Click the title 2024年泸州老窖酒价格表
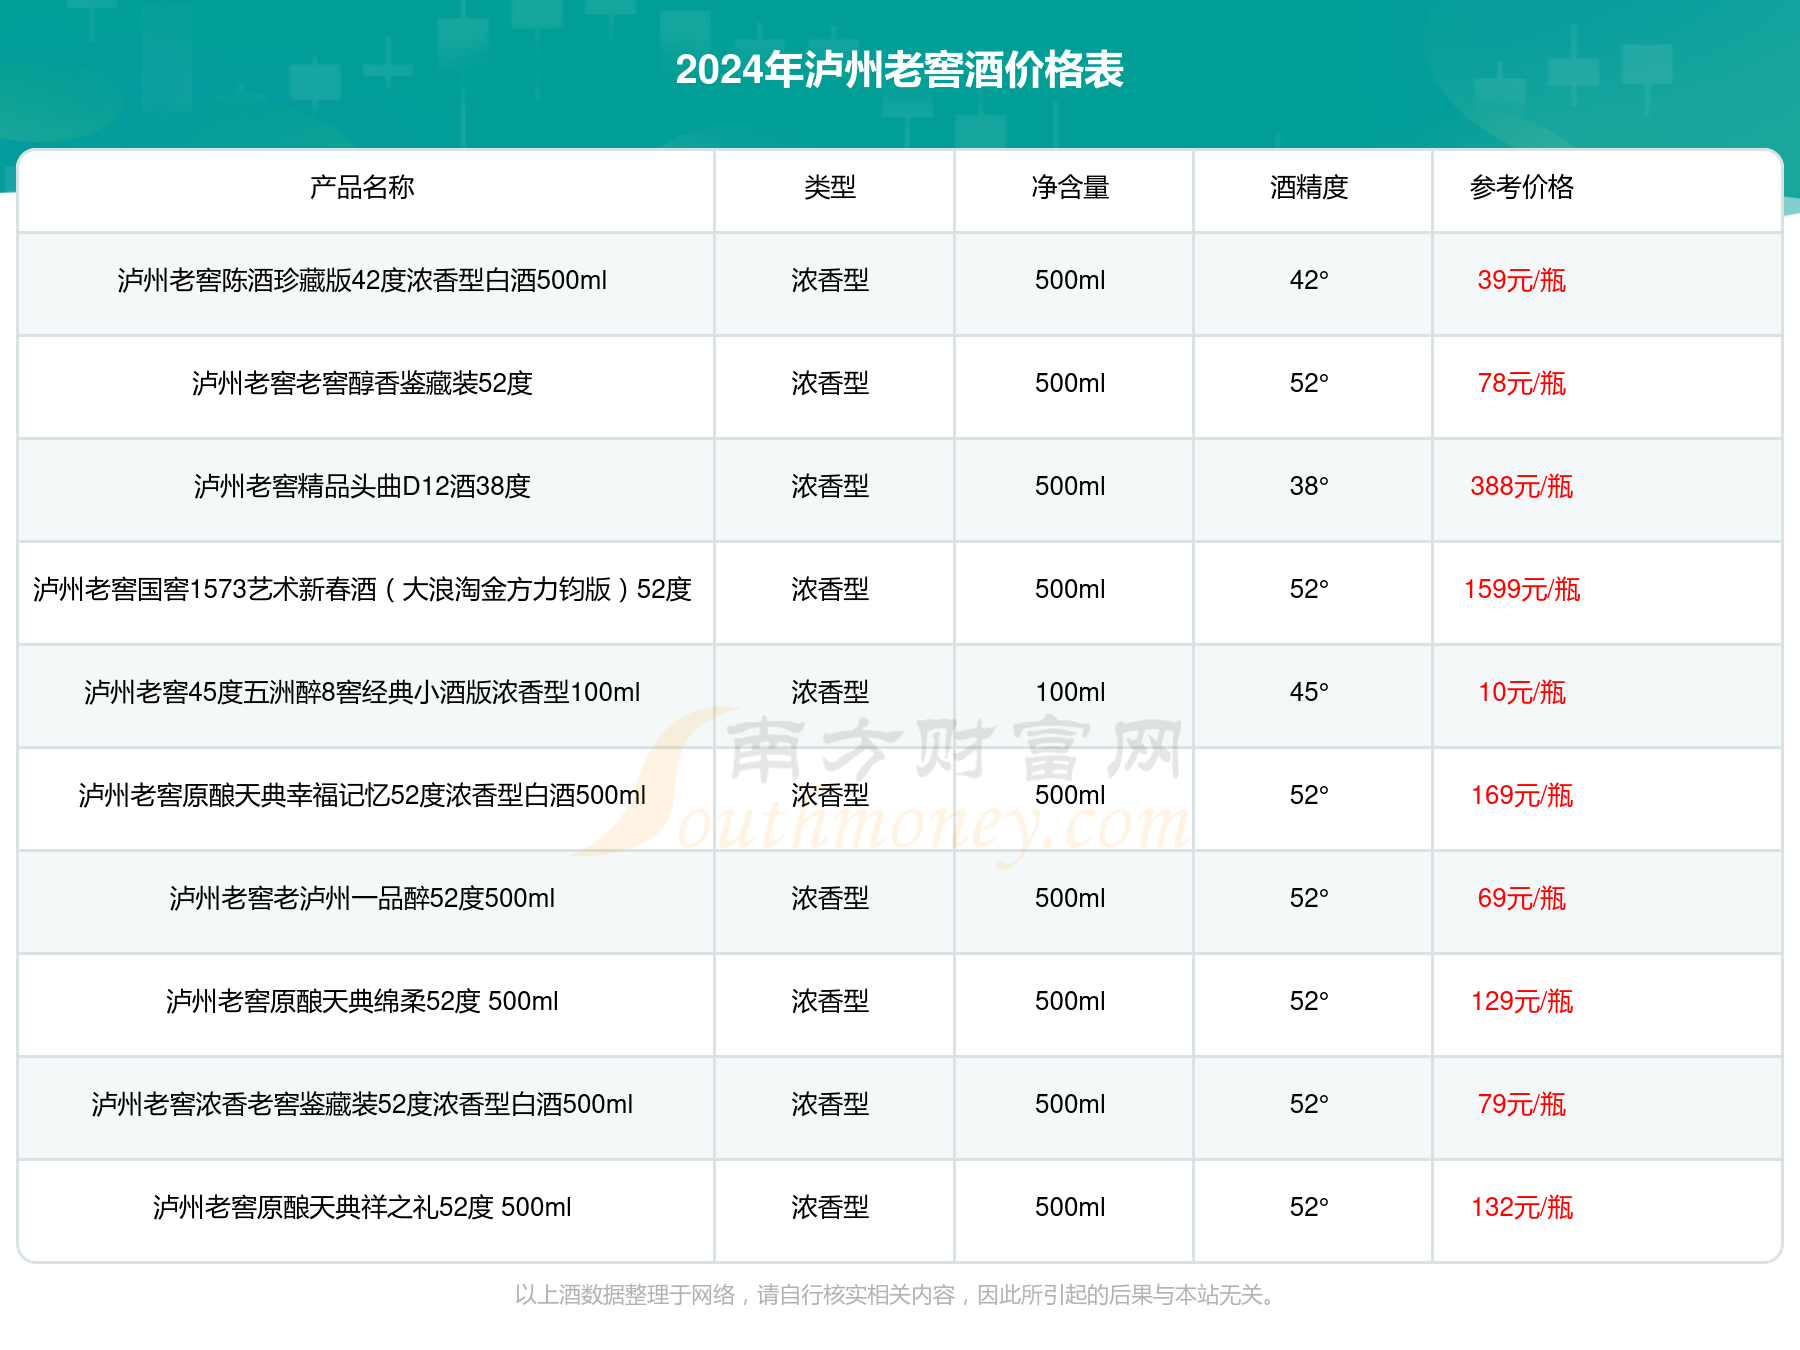 tap(899, 70)
